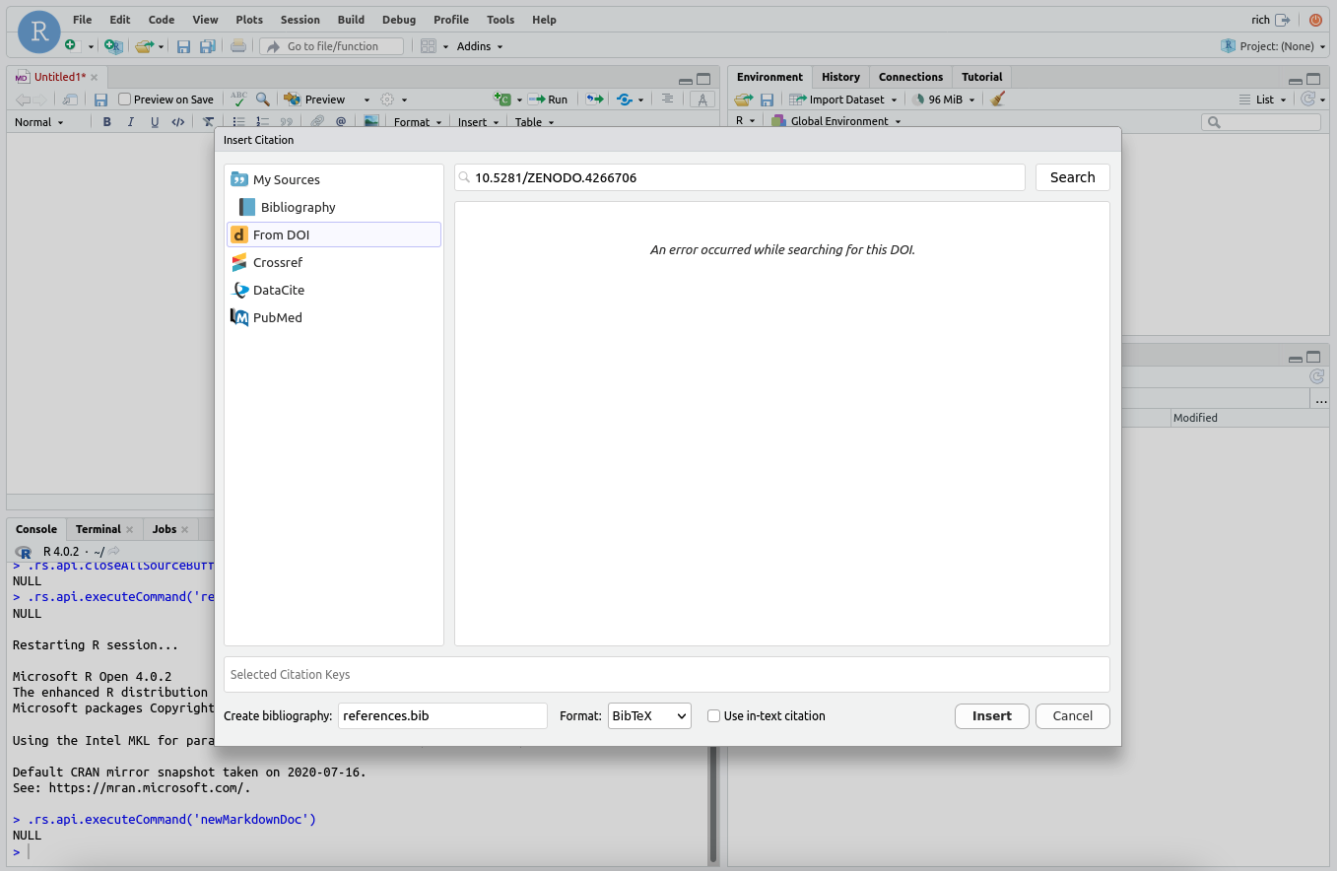Open the Crossref search source

pos(278,262)
